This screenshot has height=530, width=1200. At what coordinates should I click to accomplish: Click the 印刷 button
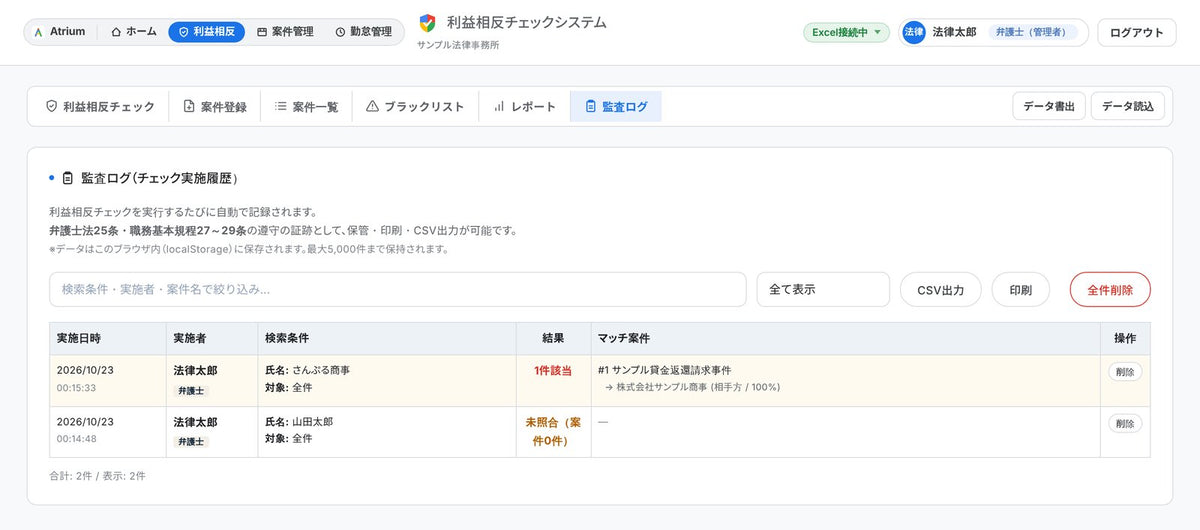click(x=1021, y=290)
